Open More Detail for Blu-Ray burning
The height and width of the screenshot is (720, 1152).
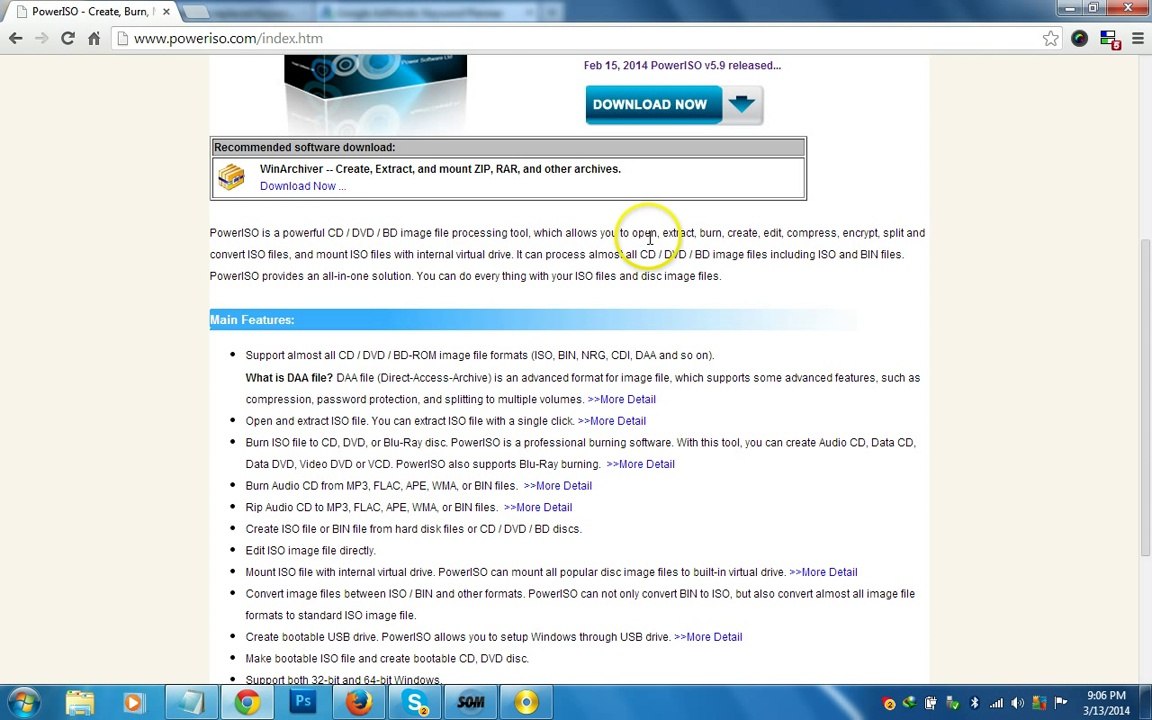coord(640,464)
